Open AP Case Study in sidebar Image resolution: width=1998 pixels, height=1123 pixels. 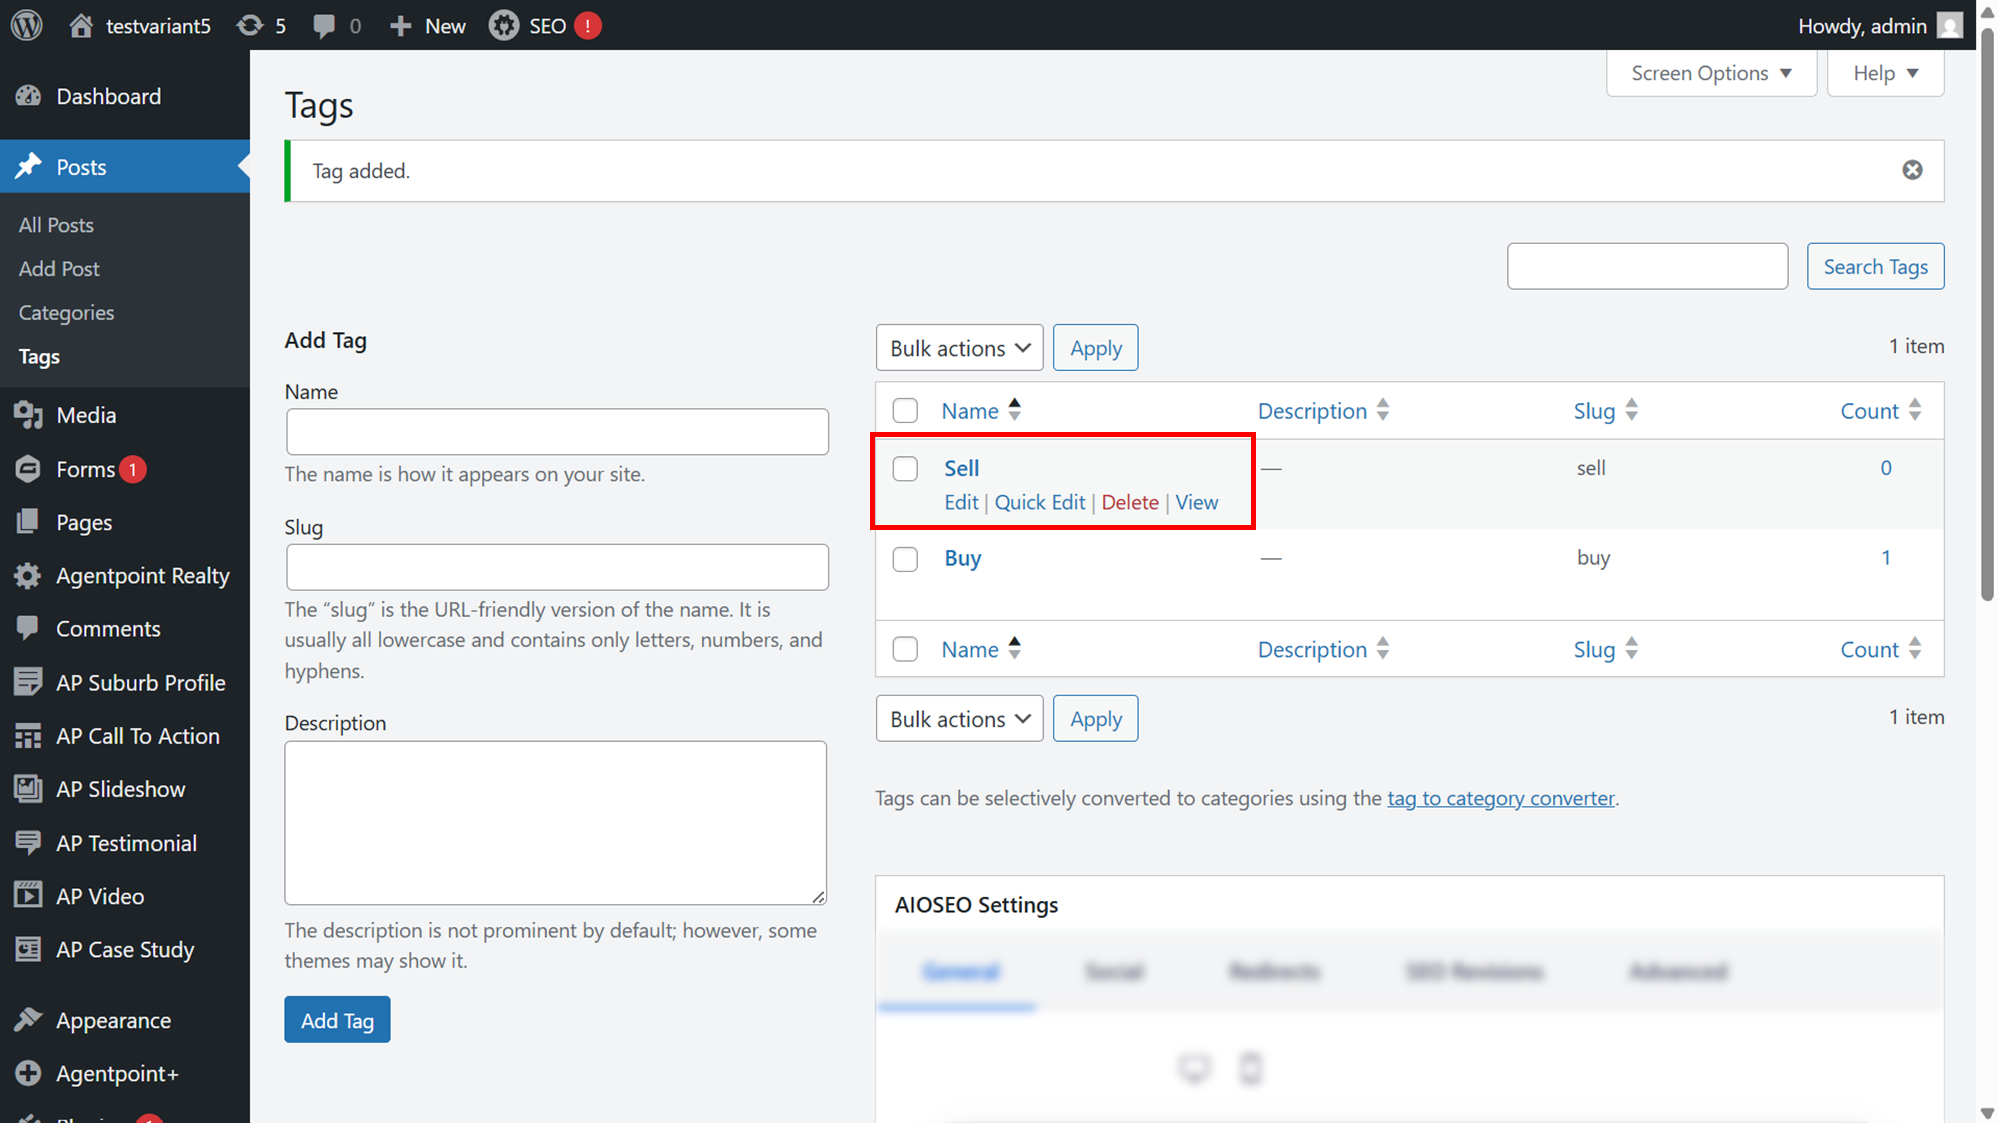pyautogui.click(x=125, y=950)
